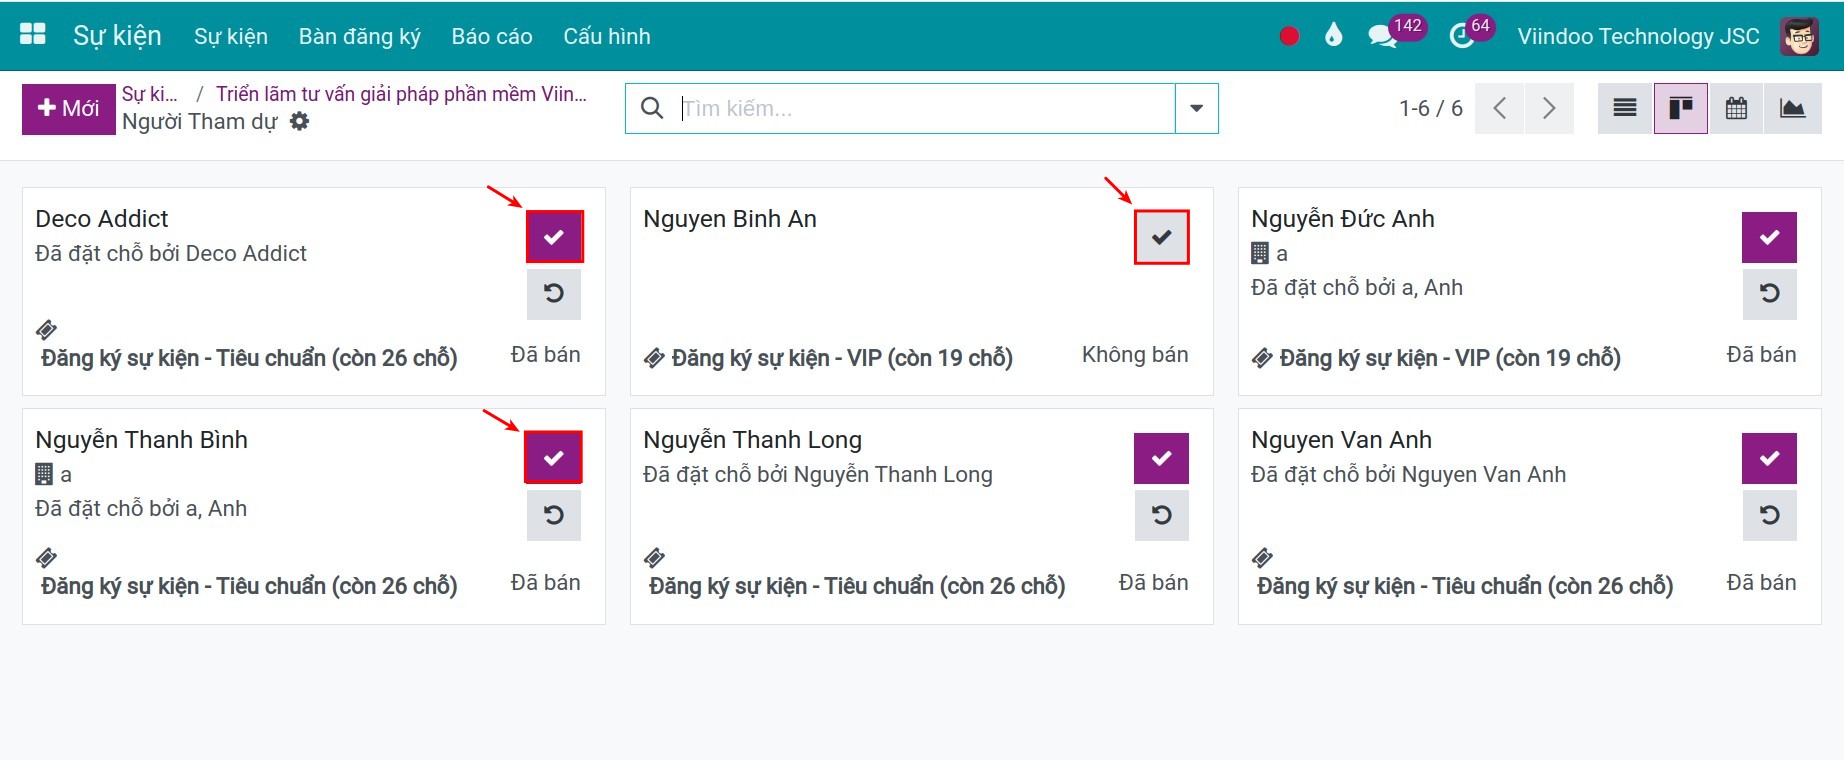
Task: Open Nguyễn Thanh Bình attendee name
Action: click(141, 439)
